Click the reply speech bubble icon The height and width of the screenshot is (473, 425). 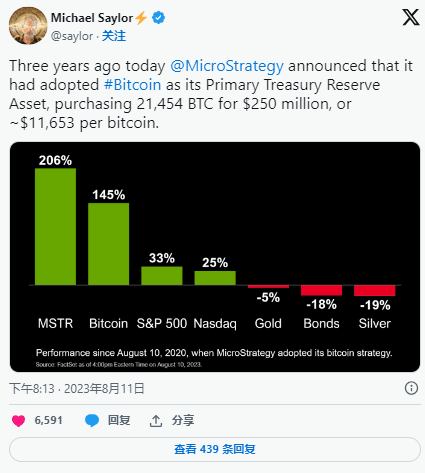92,421
